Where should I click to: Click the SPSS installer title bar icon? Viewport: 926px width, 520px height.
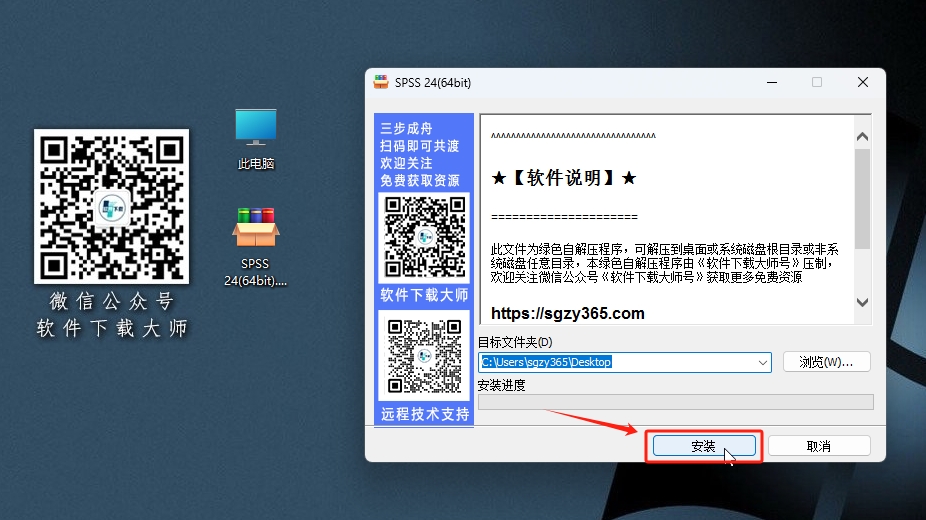tap(381, 82)
